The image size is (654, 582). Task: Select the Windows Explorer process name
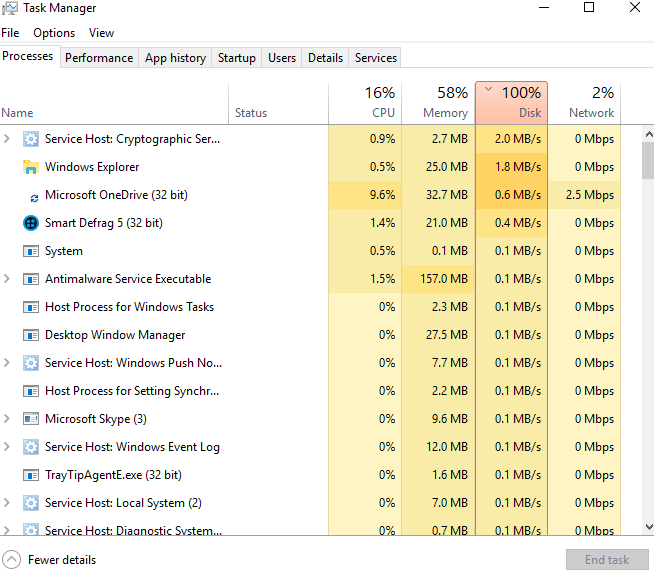pos(92,167)
